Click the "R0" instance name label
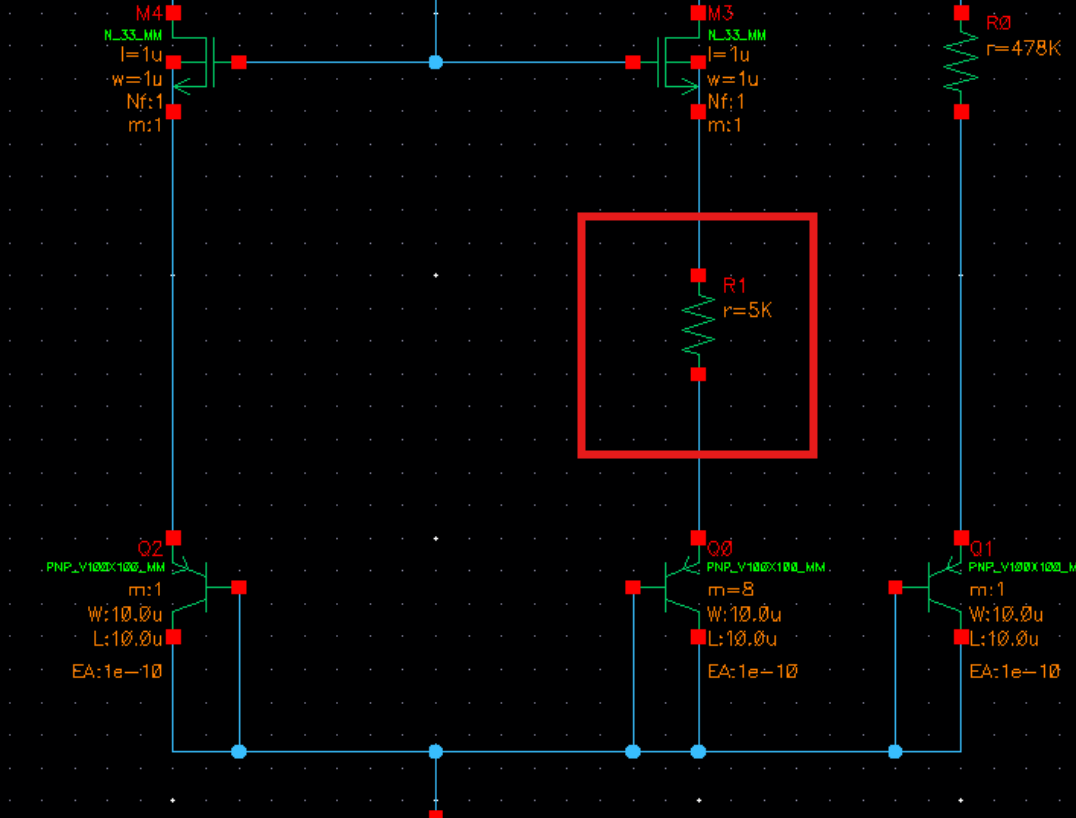 [x=998, y=23]
